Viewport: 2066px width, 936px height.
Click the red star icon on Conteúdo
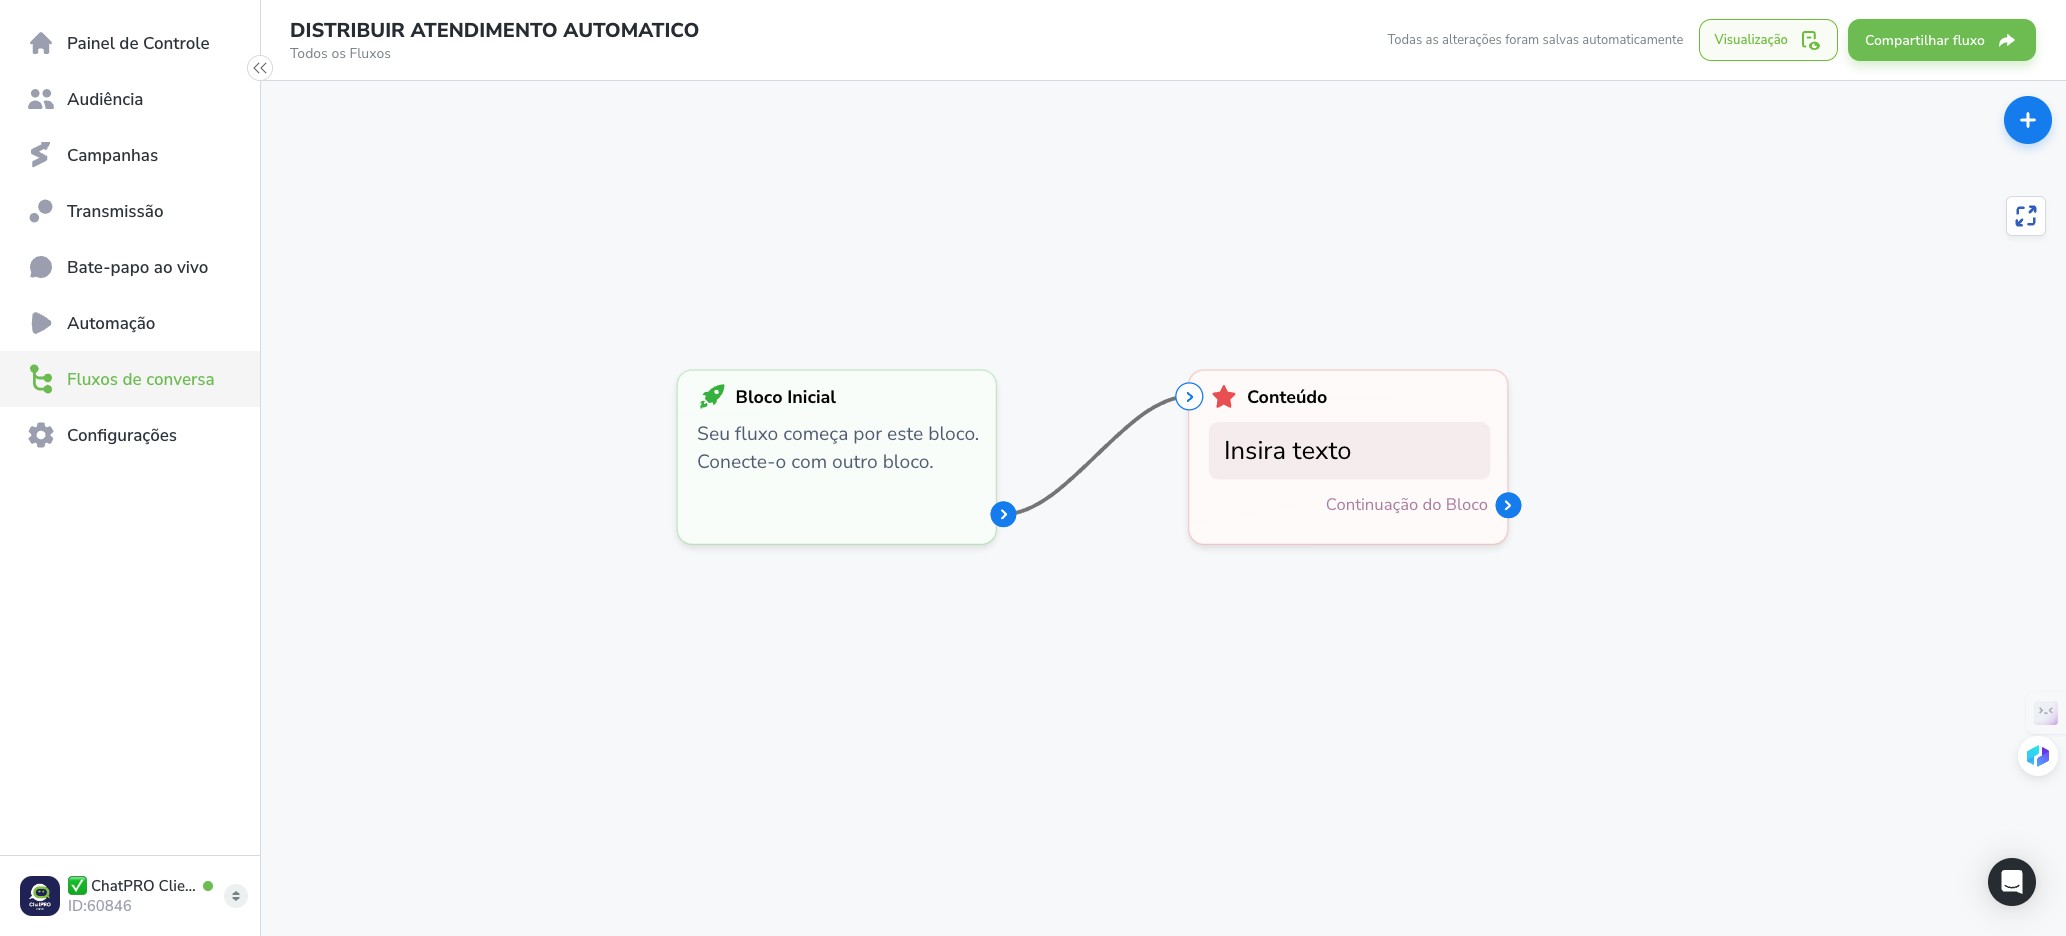1224,397
